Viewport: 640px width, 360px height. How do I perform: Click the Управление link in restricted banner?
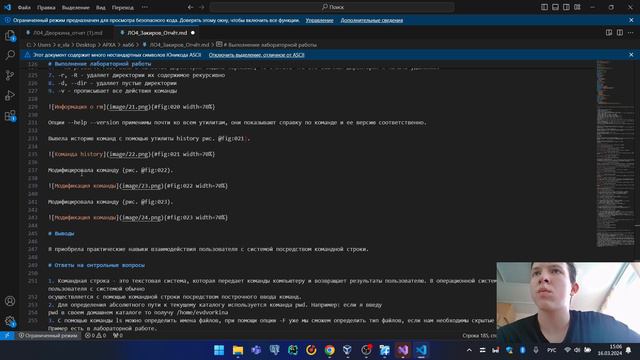[319, 20]
